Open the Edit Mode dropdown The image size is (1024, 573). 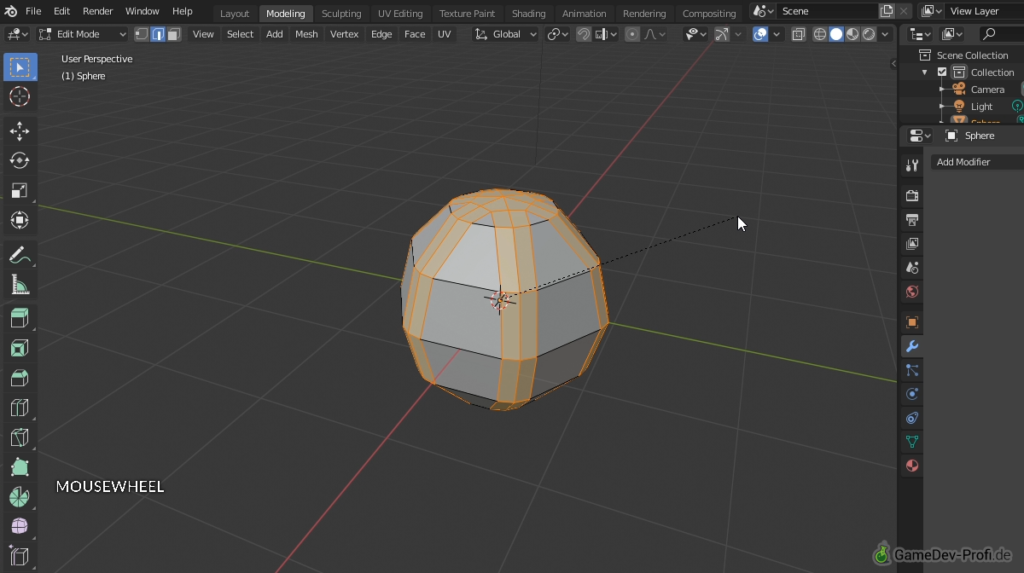(x=82, y=34)
